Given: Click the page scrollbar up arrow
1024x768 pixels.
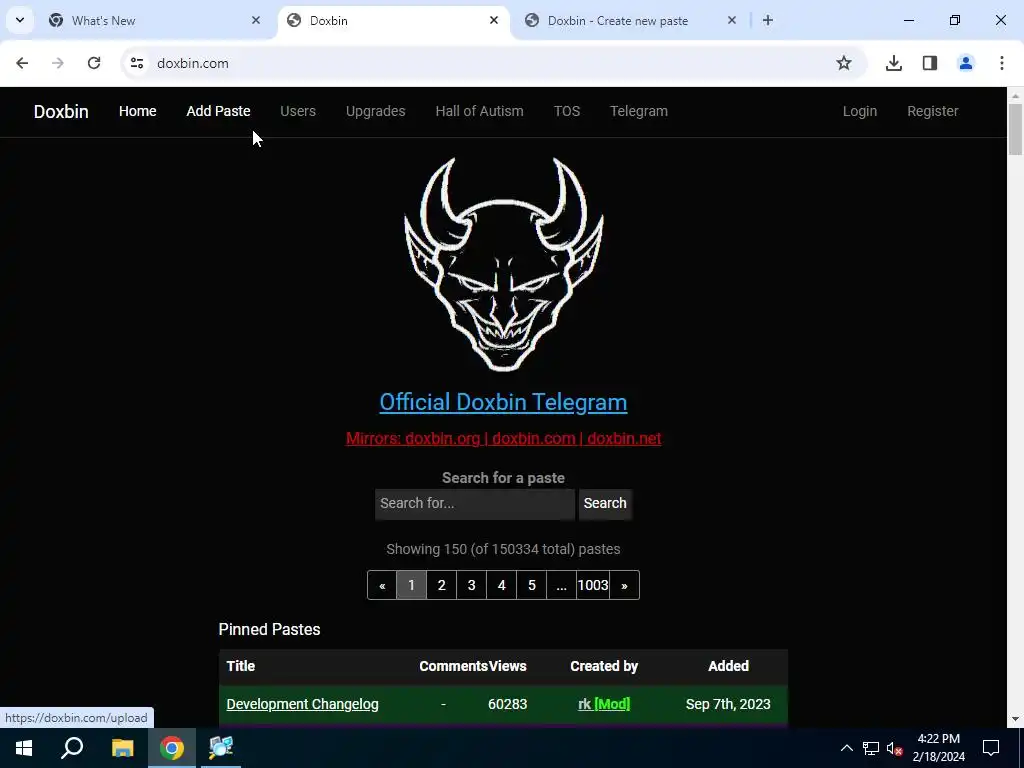Looking at the screenshot, I should (1016, 95).
